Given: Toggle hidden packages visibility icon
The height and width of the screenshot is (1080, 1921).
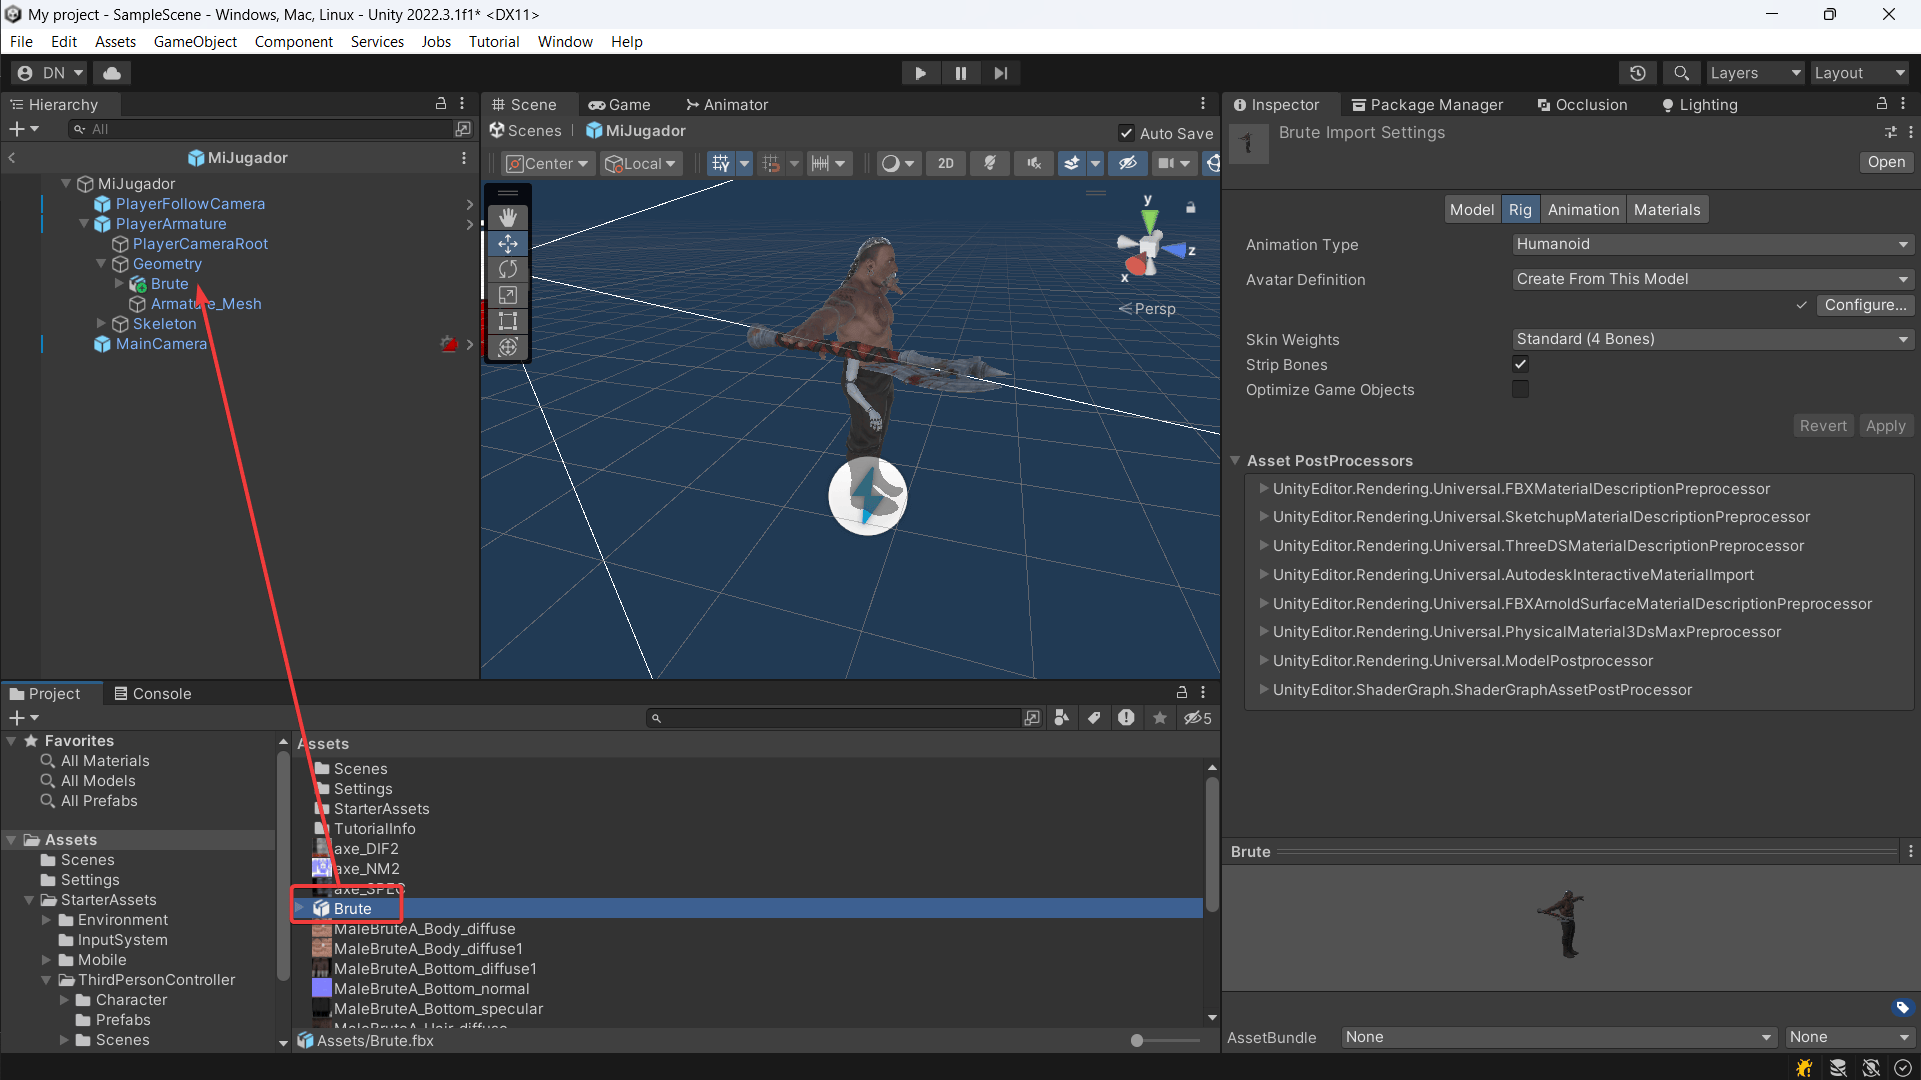Looking at the screenshot, I should pos(1197,718).
